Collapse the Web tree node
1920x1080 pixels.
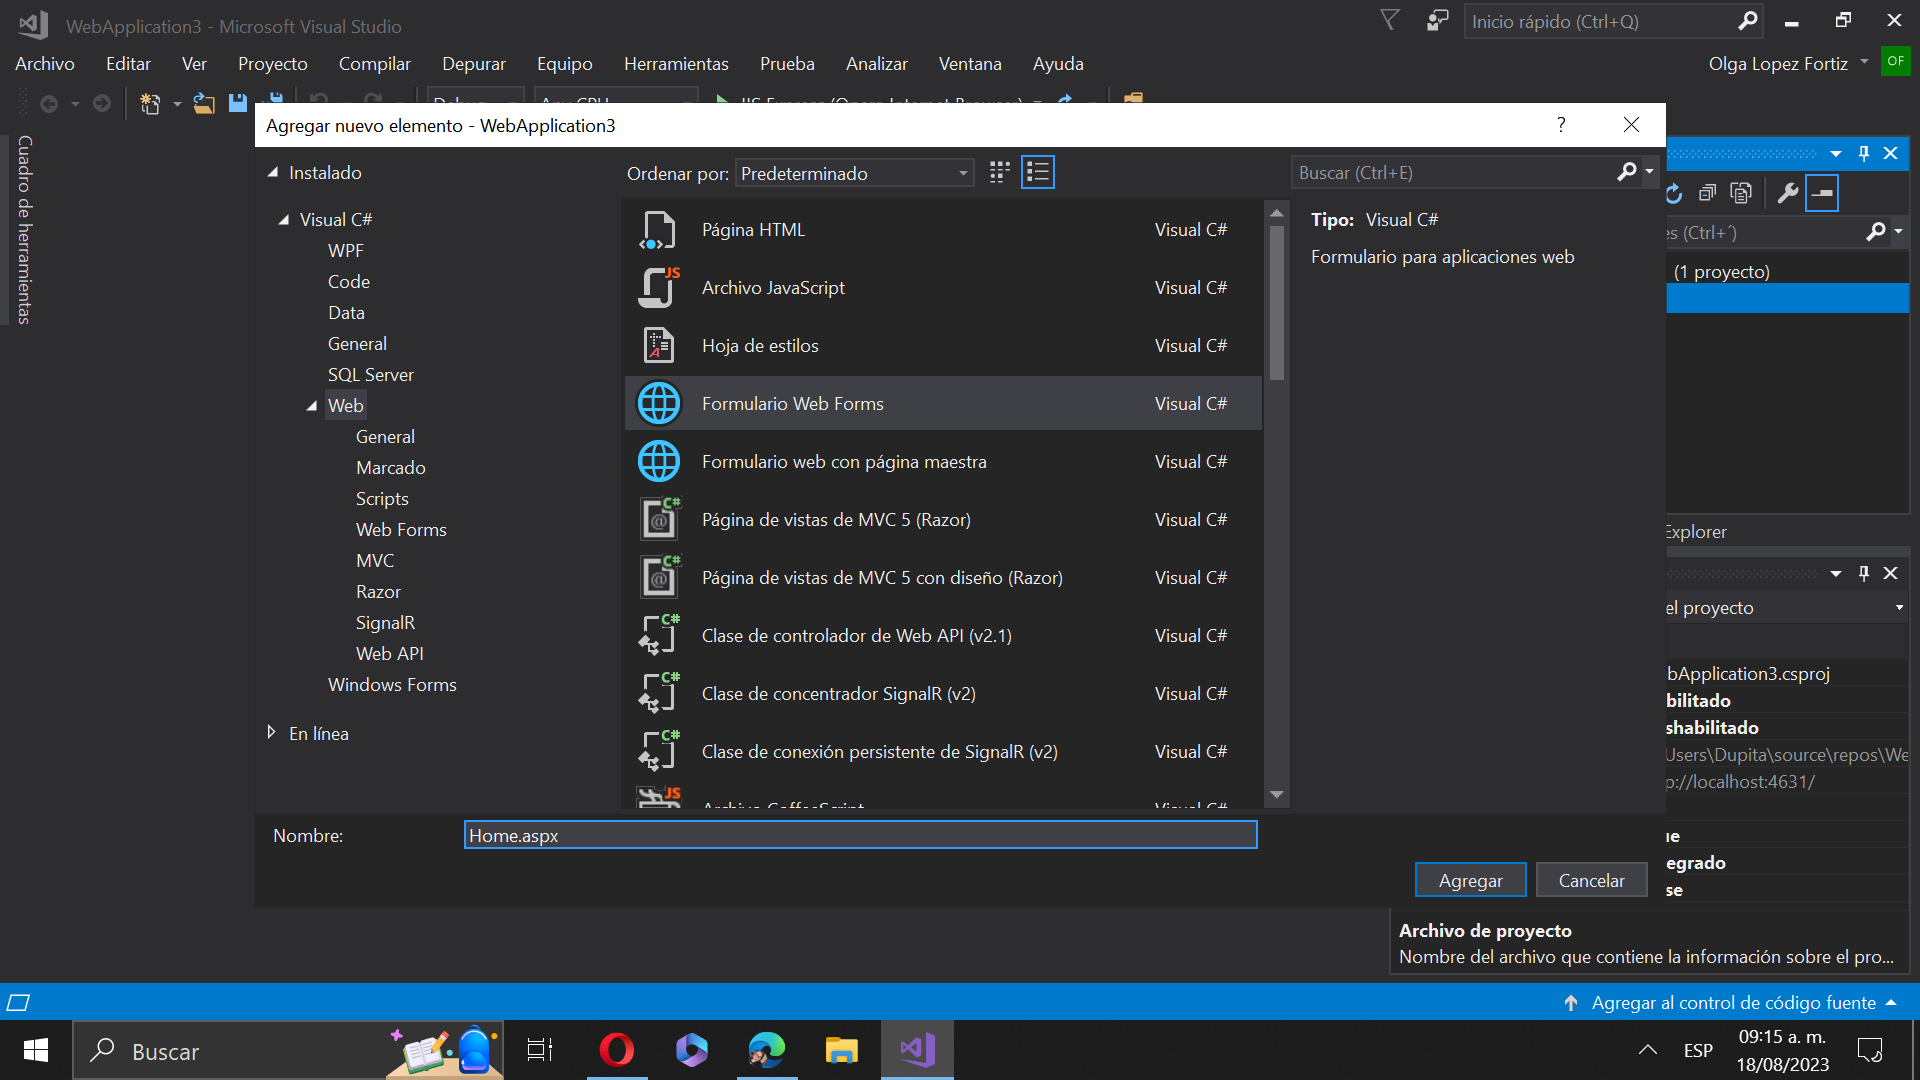coord(312,406)
